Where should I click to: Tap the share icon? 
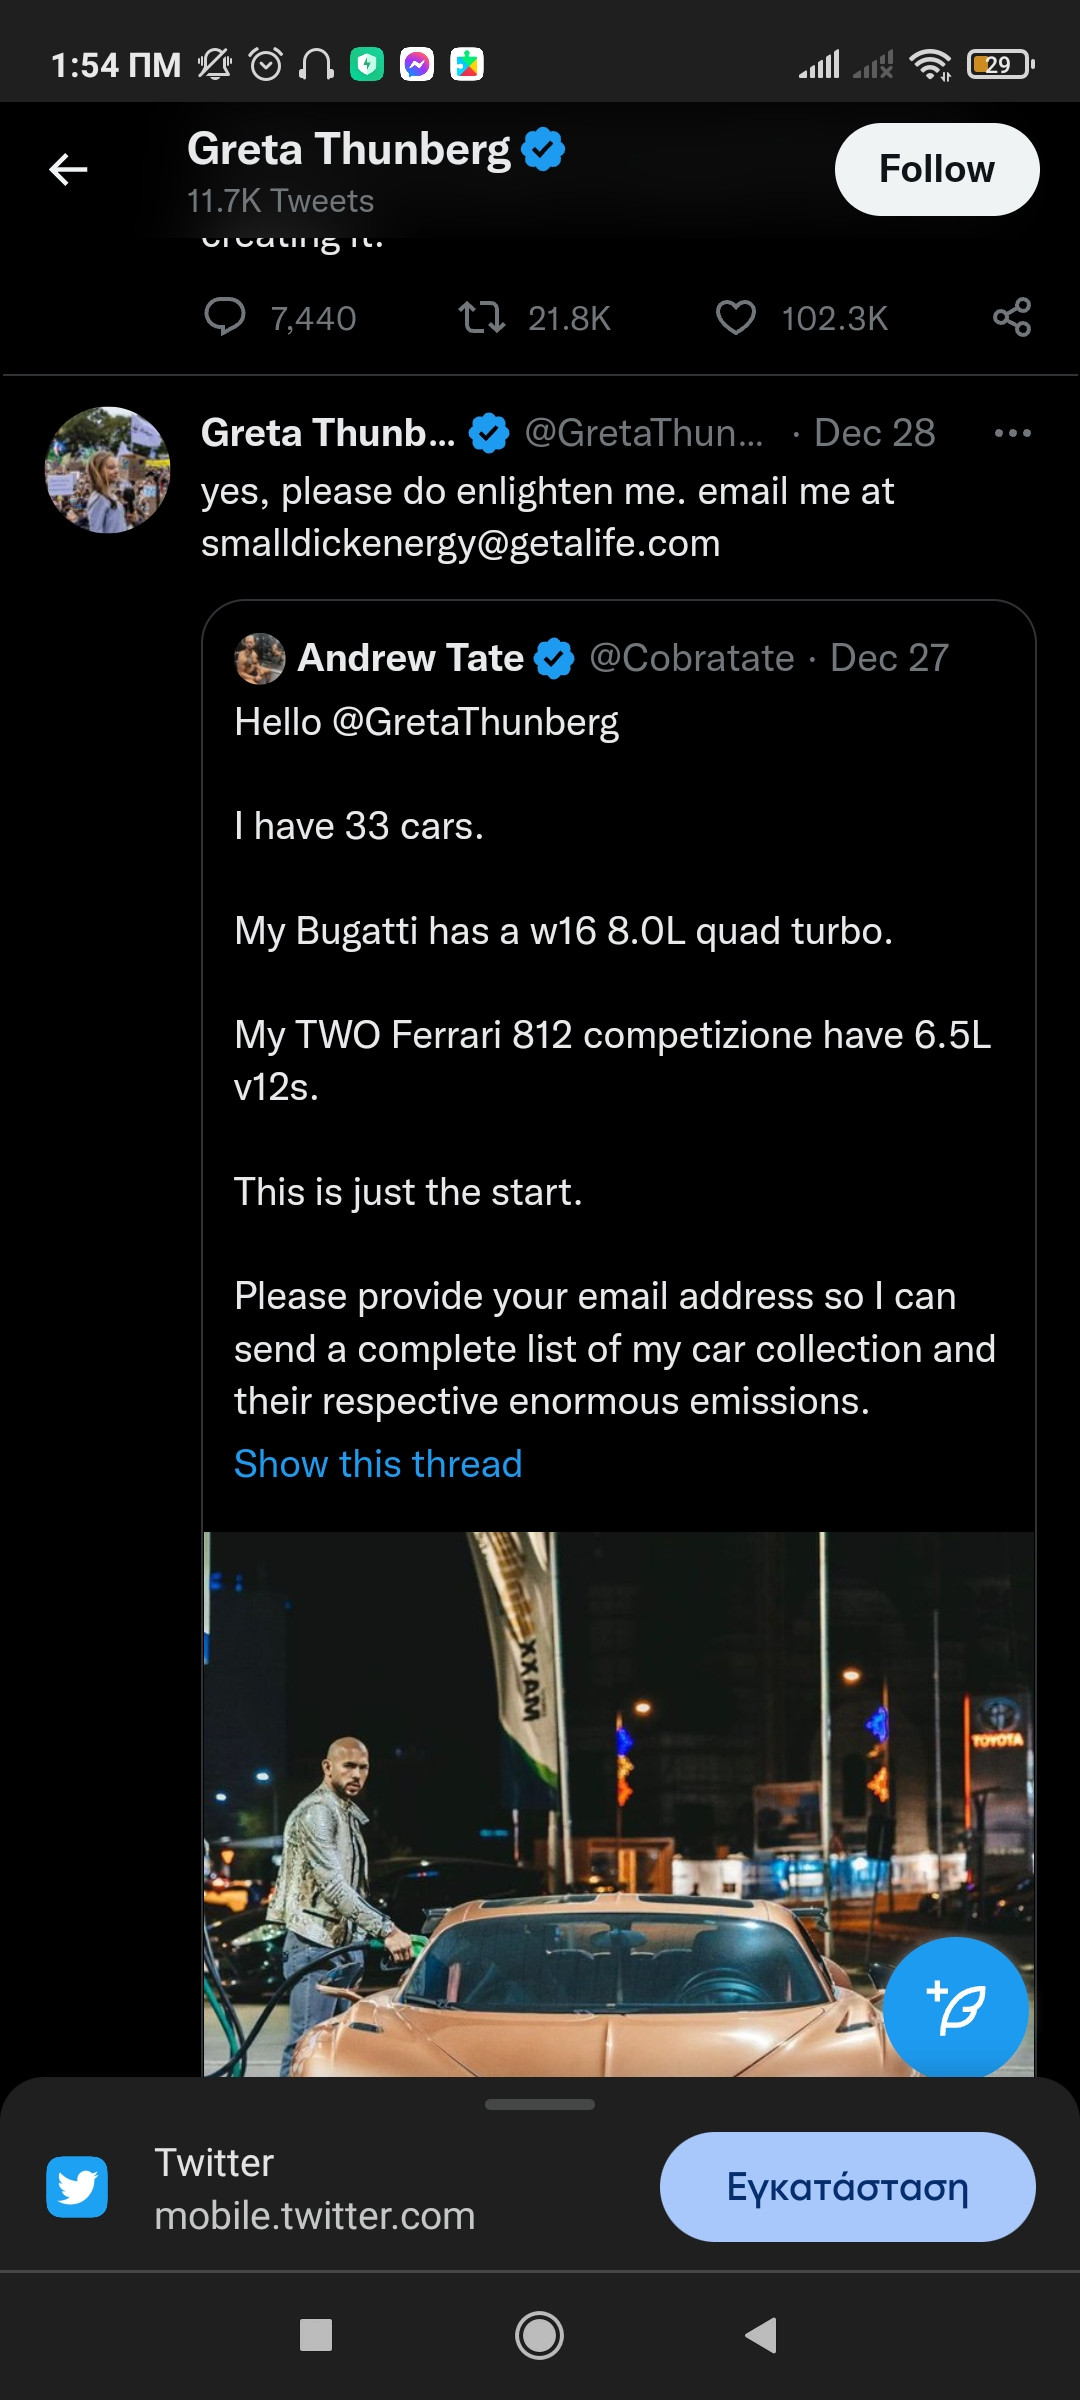[x=1011, y=318]
